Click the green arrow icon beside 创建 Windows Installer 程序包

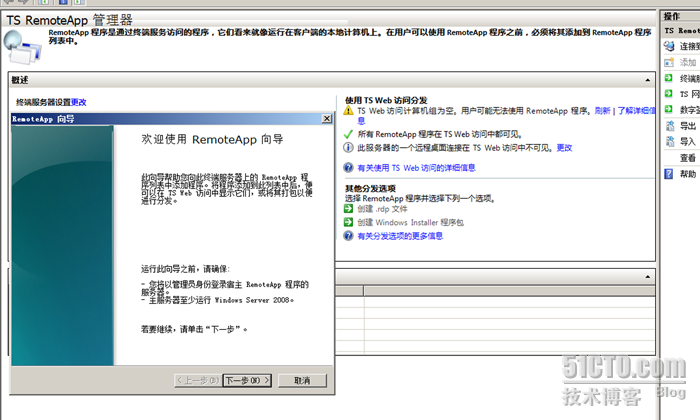[x=348, y=222]
